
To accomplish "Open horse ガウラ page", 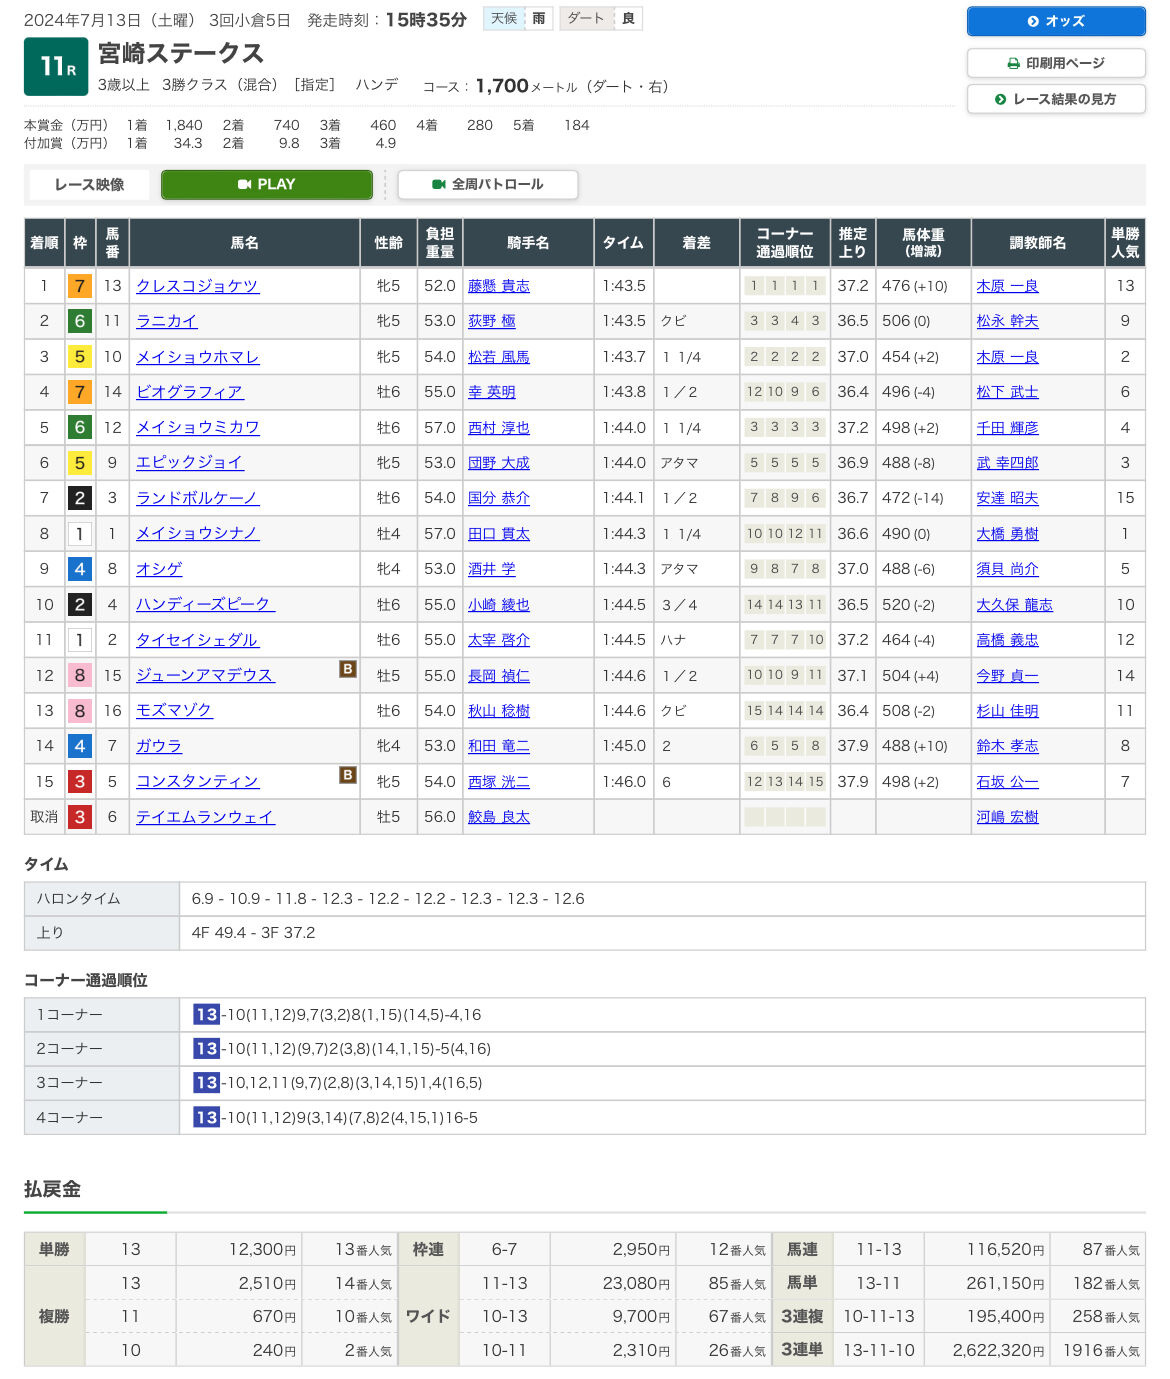I will 159,746.
